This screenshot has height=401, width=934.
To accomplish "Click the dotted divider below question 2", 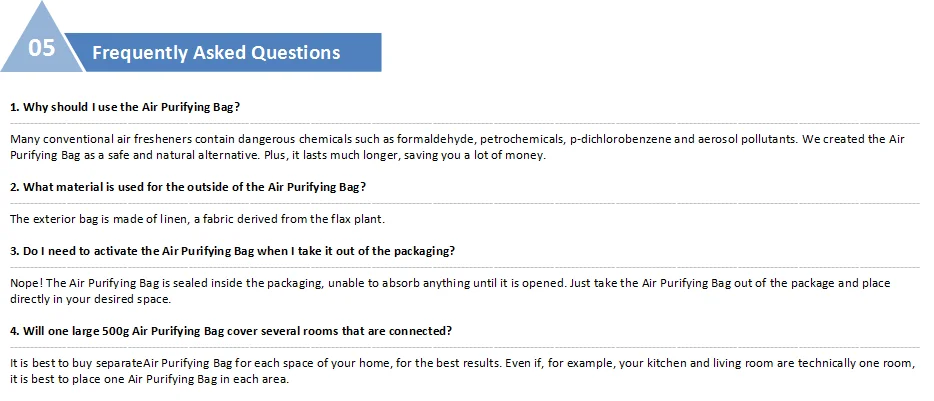I will [x=465, y=203].
